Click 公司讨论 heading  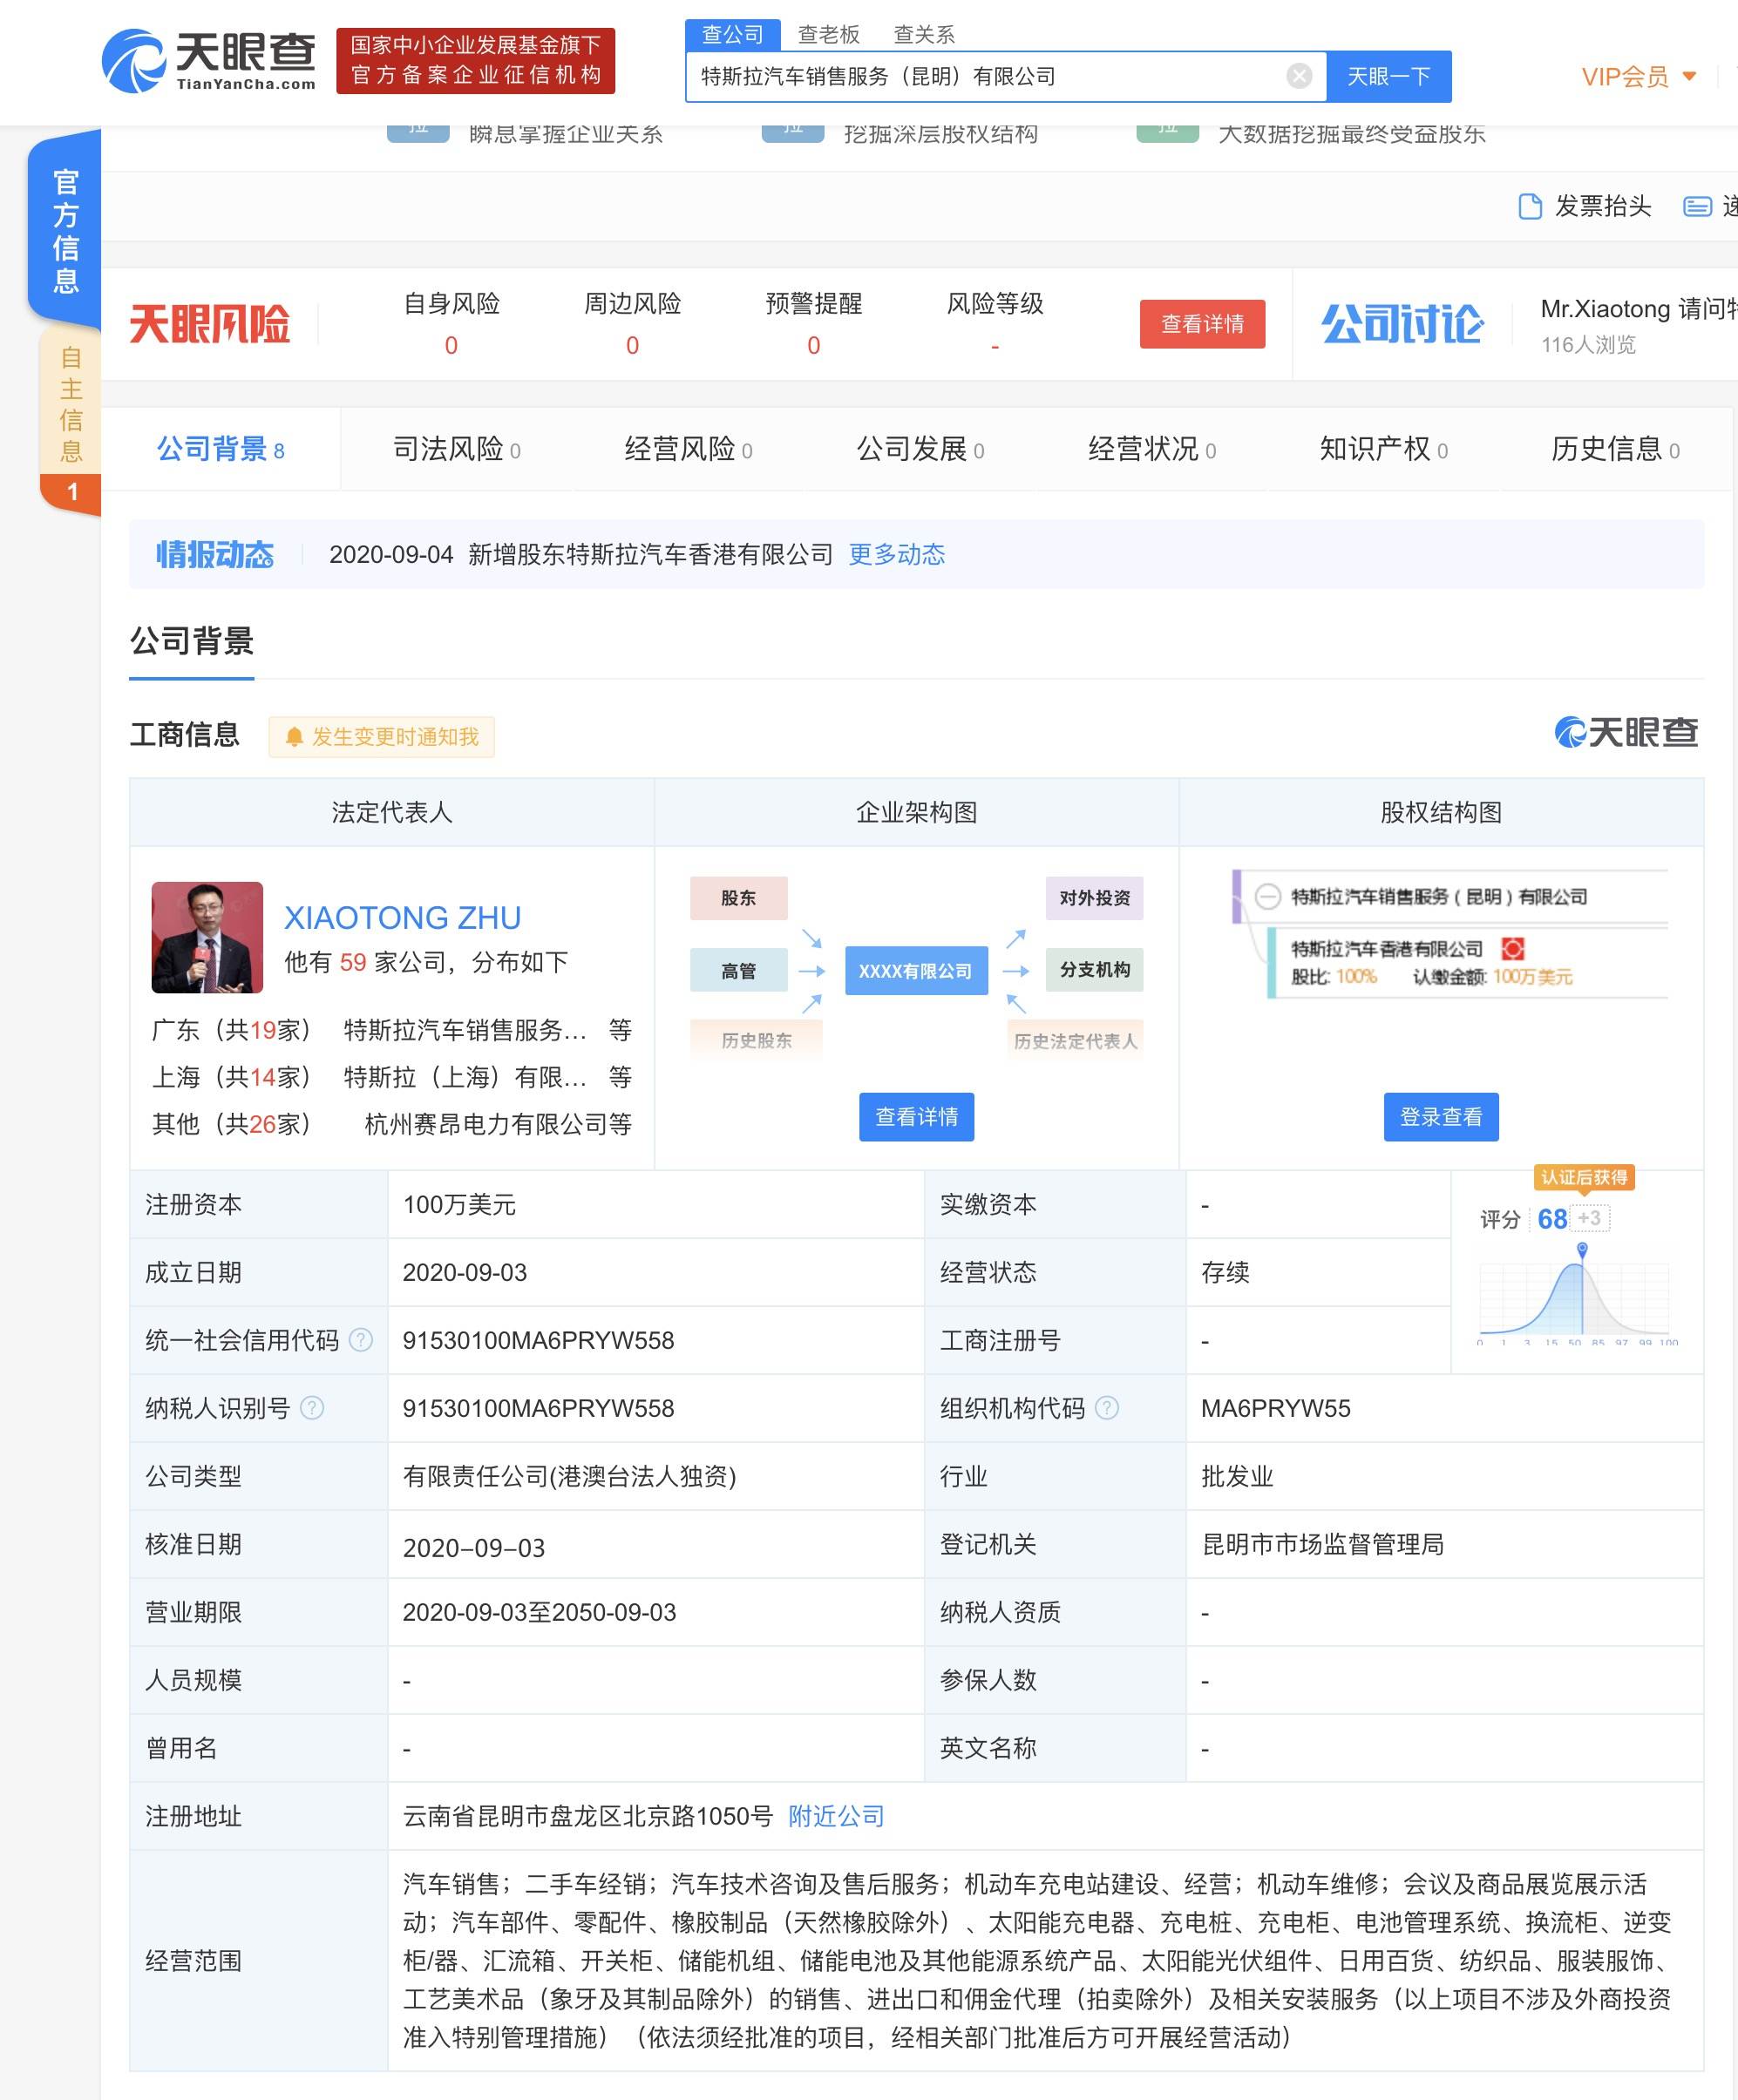pyautogui.click(x=1402, y=324)
